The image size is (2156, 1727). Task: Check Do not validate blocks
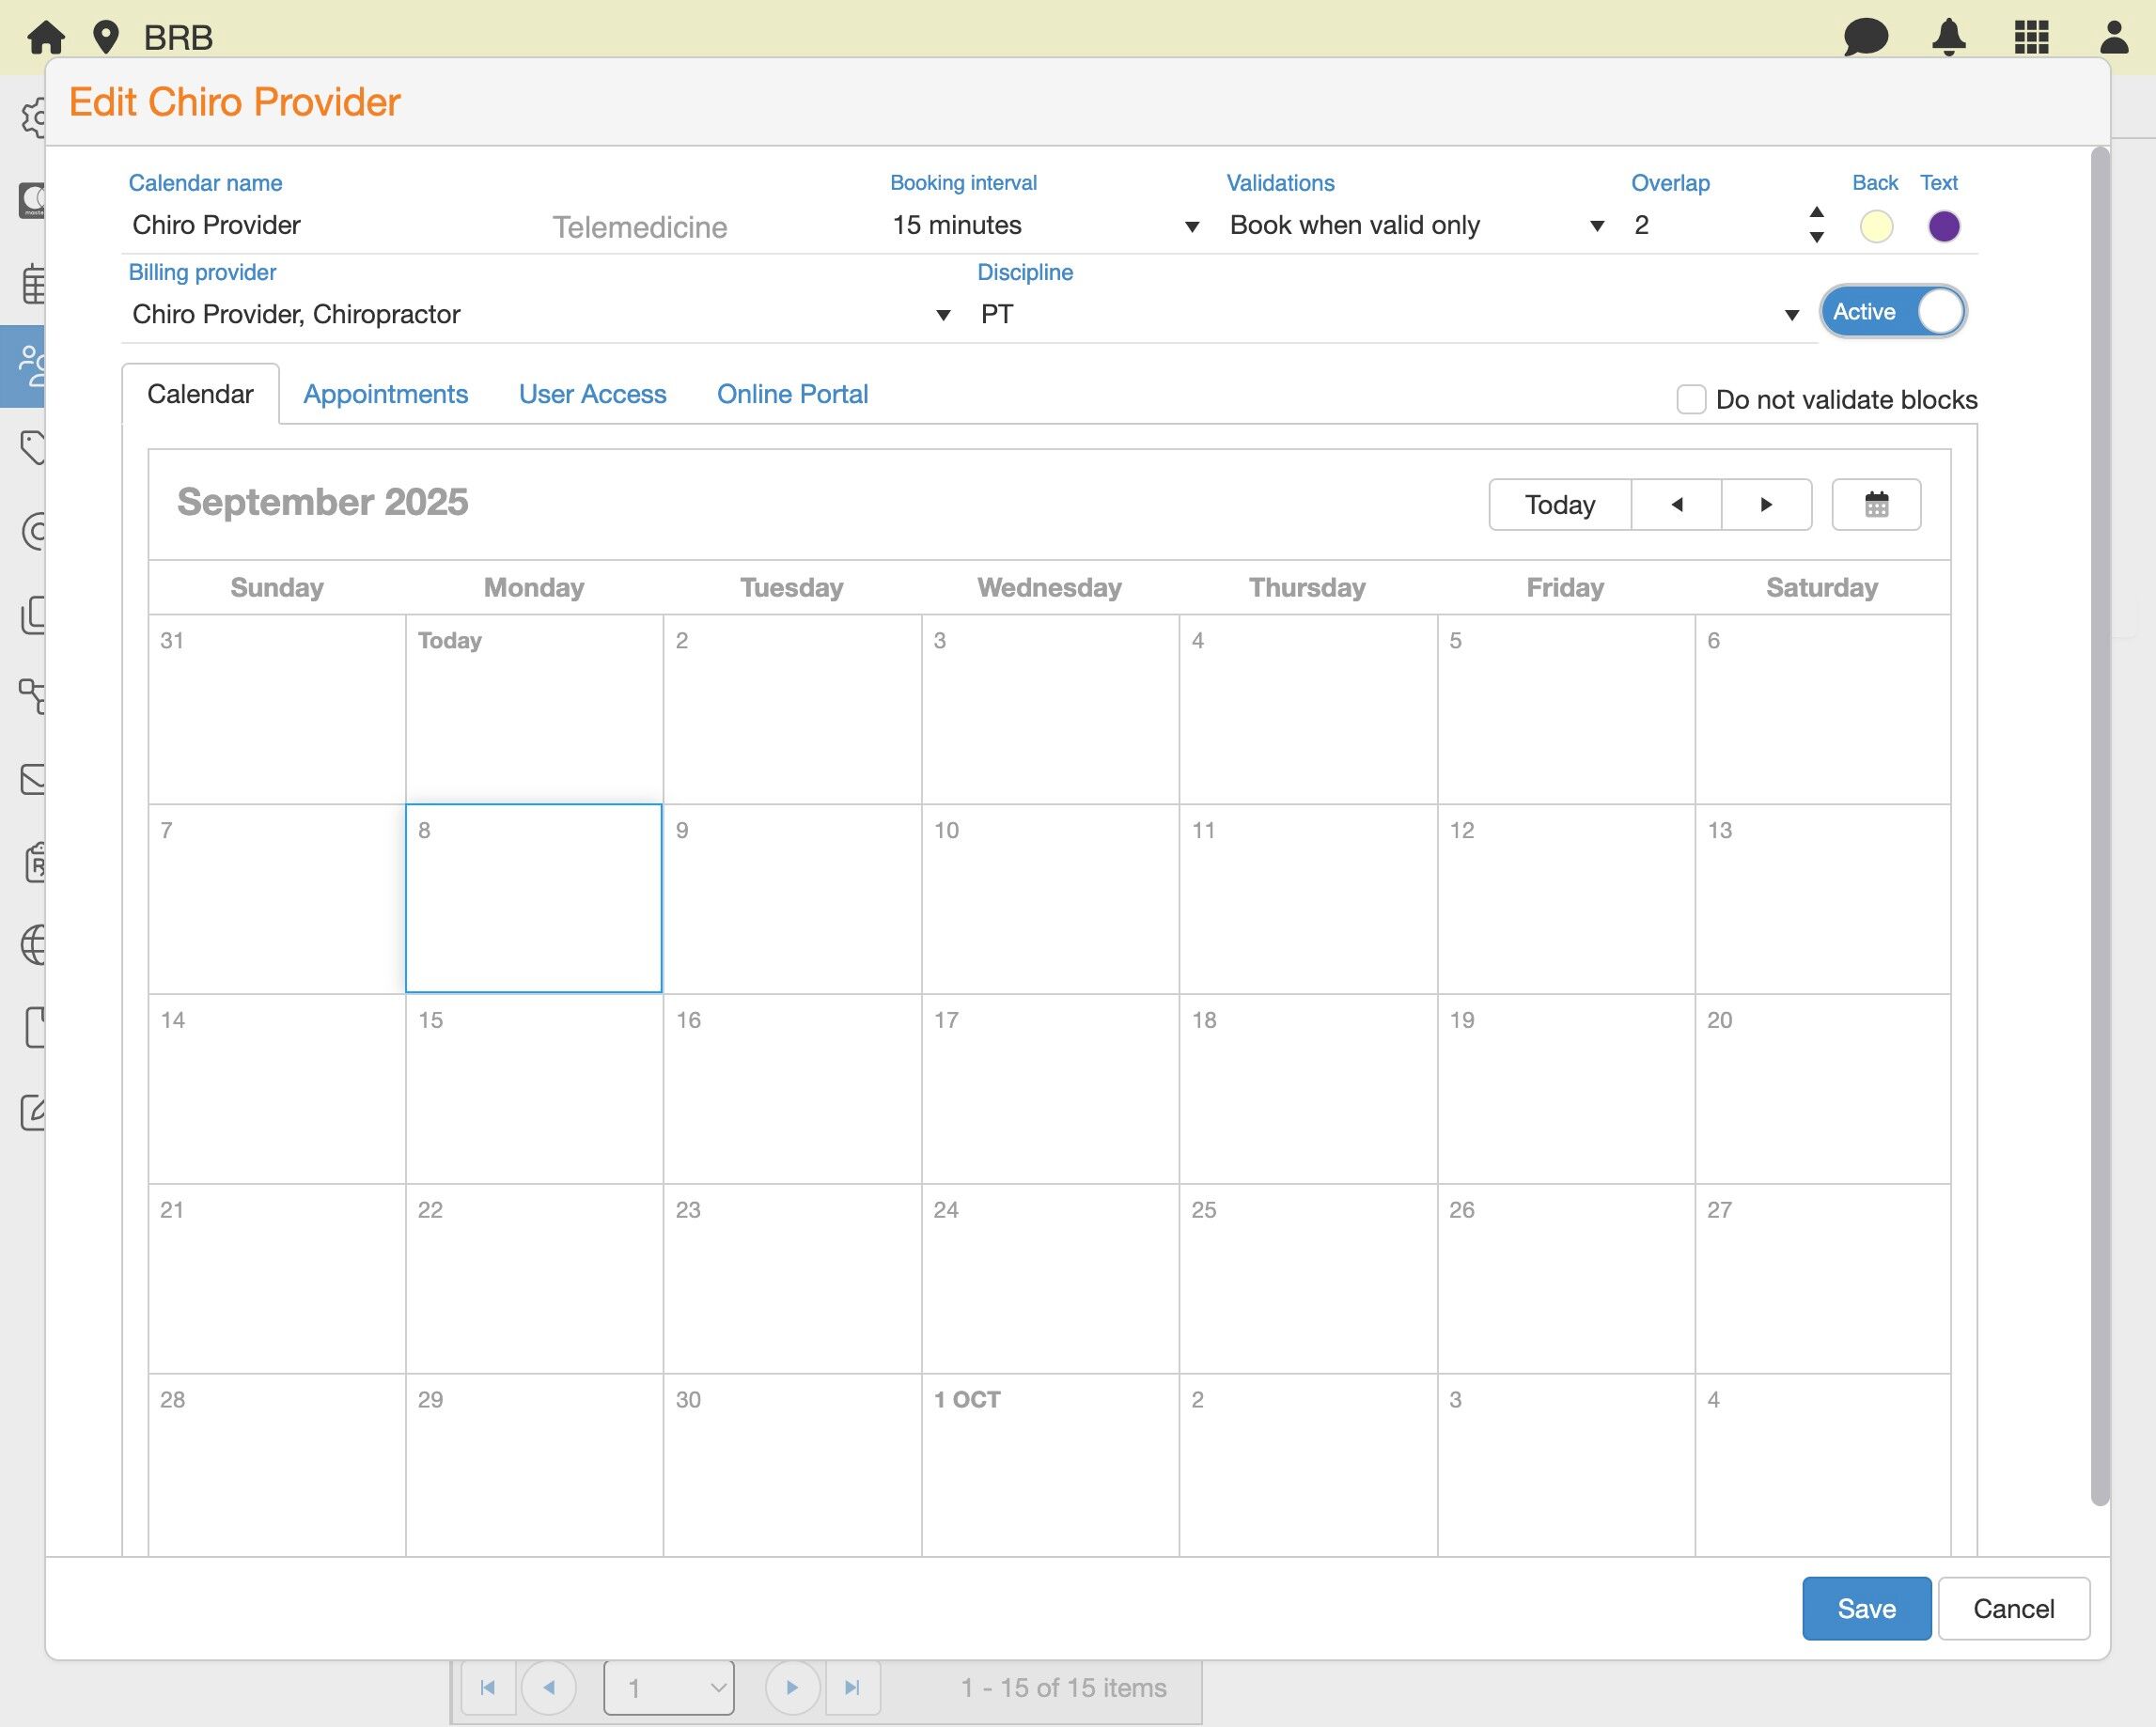pos(1690,399)
